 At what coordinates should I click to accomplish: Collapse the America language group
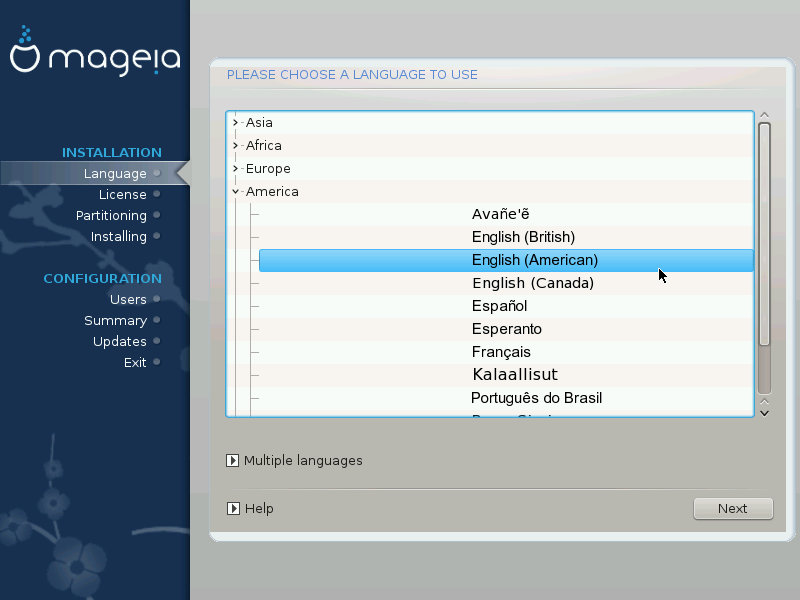[235, 192]
